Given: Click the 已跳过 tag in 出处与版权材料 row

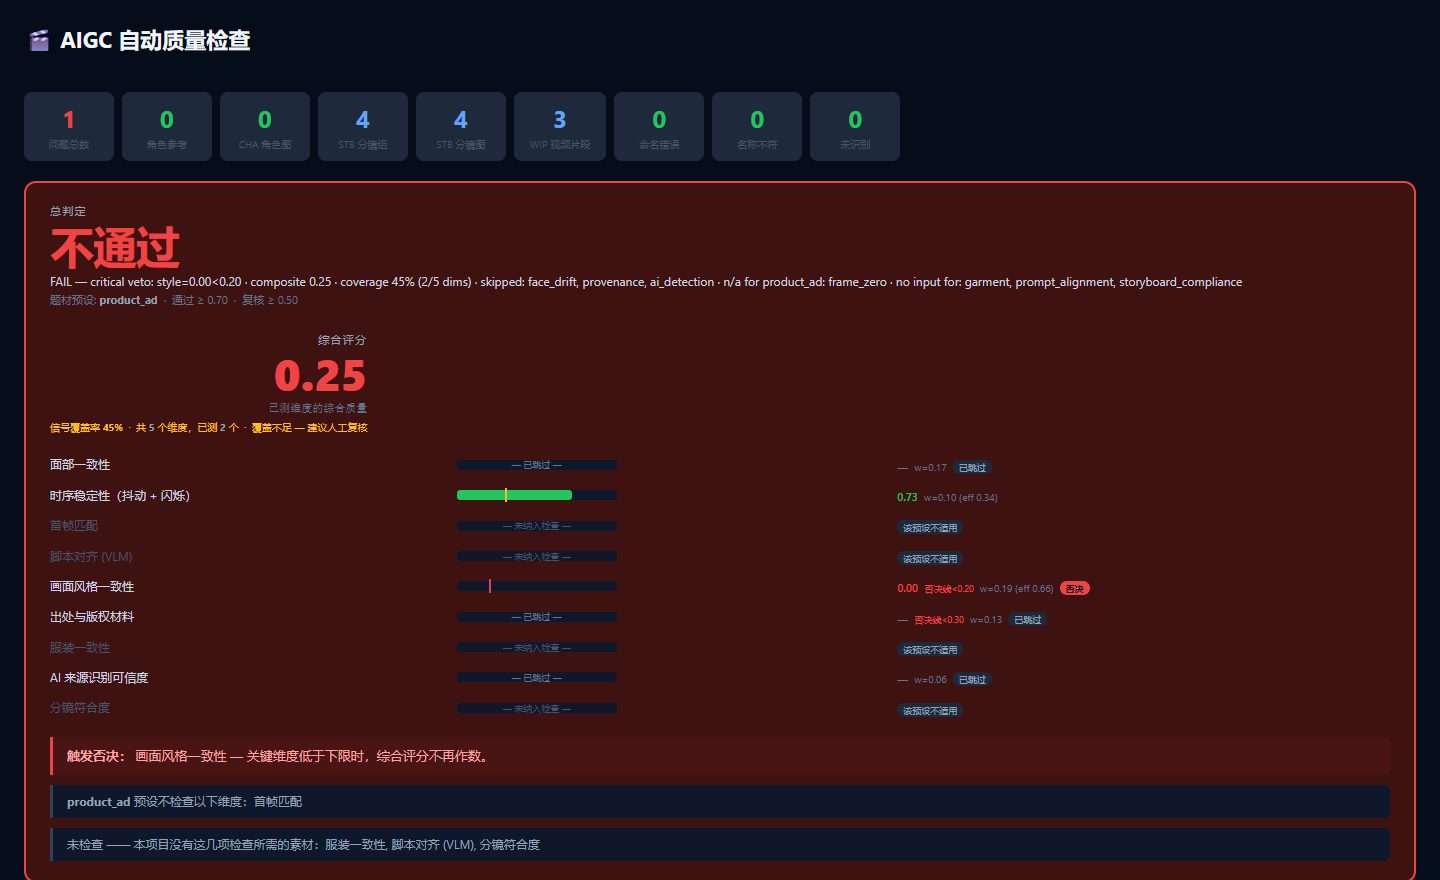Looking at the screenshot, I should point(1028,620).
